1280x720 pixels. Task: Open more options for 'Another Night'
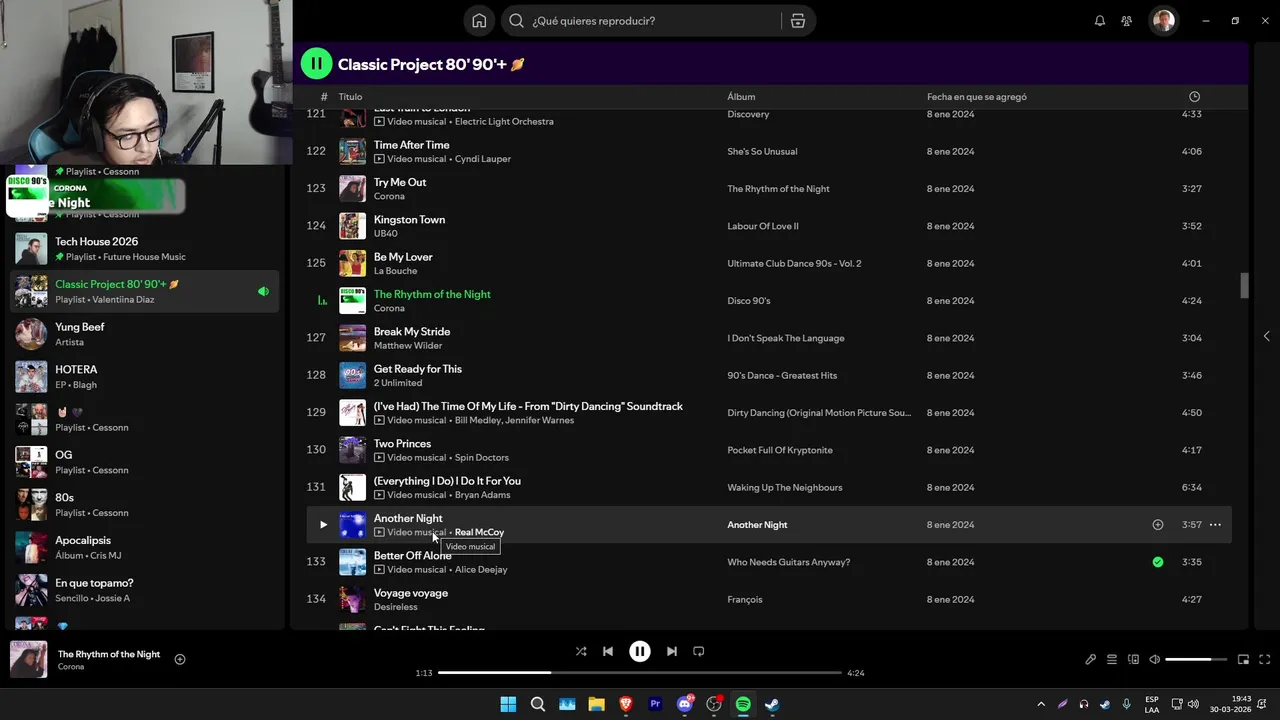click(1215, 525)
